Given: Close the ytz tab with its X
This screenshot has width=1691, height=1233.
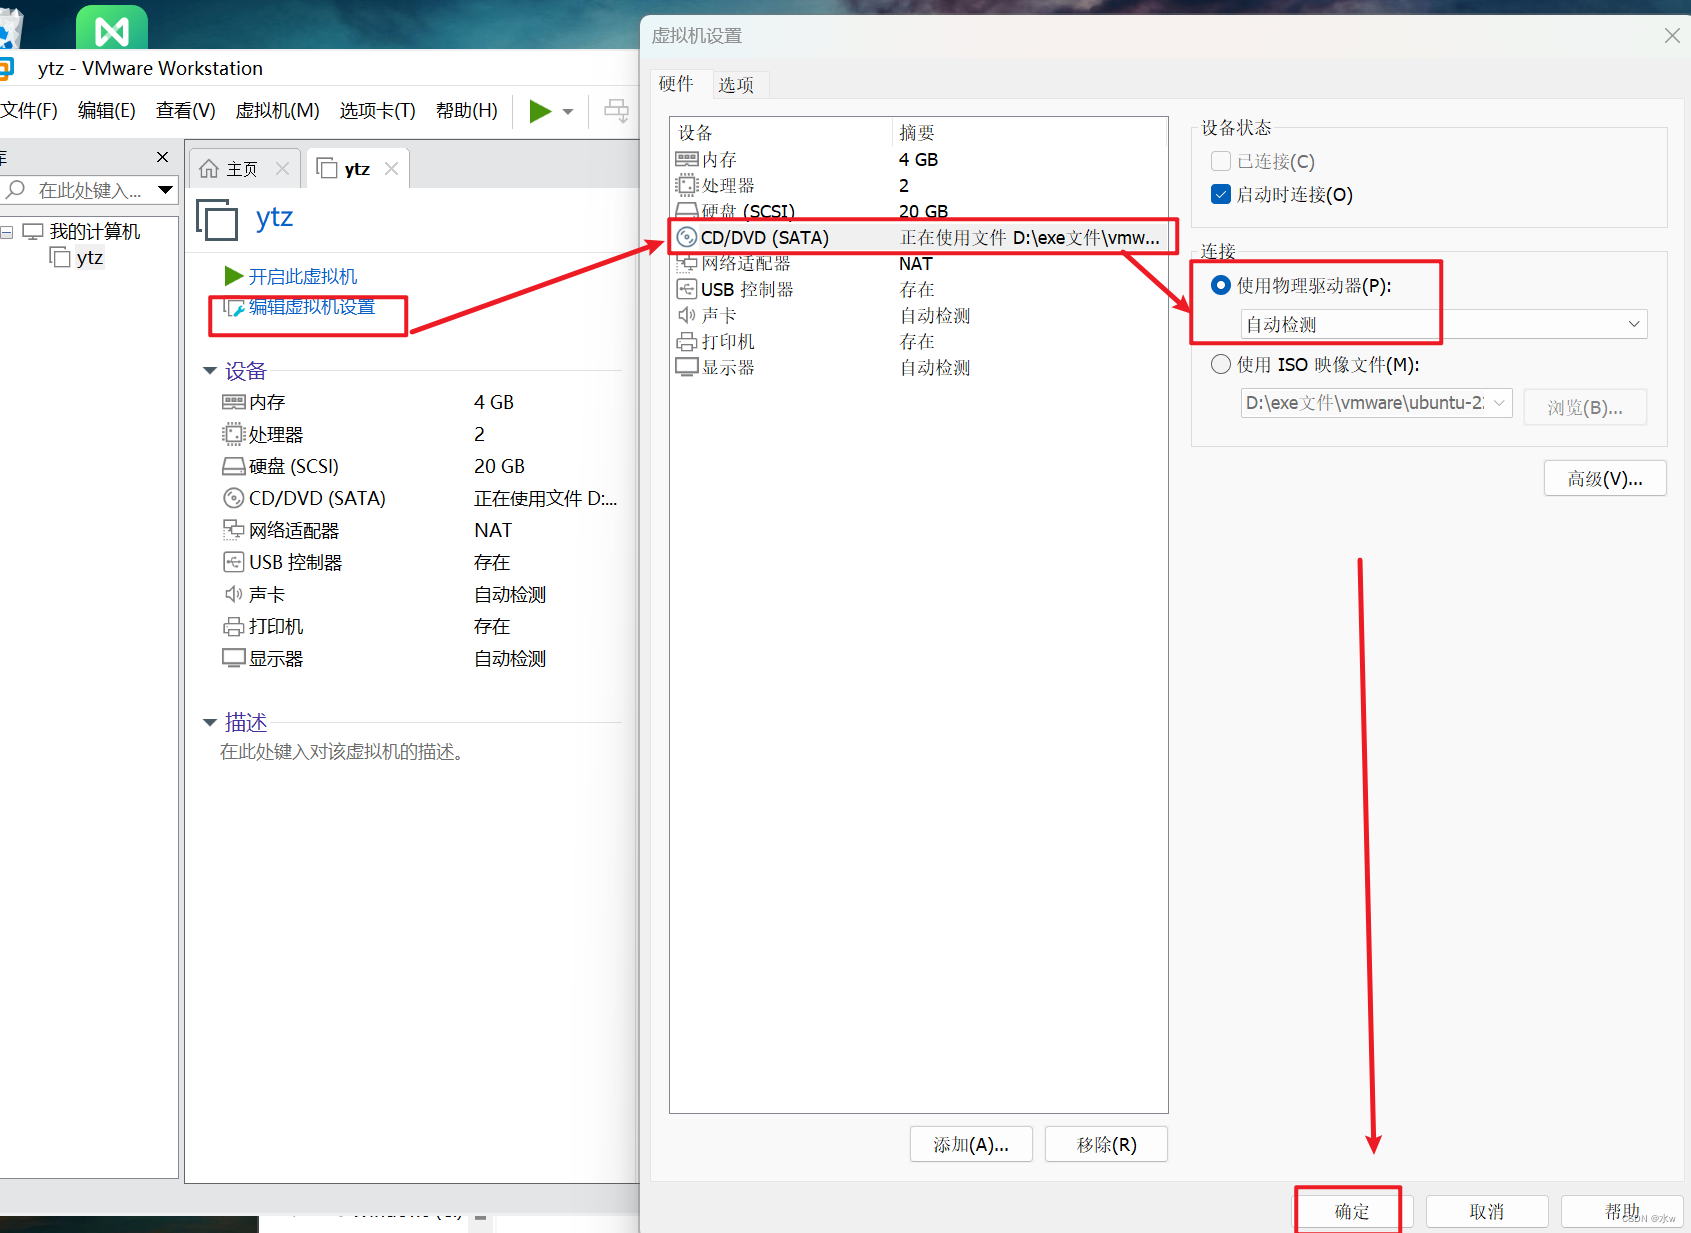Looking at the screenshot, I should click(391, 168).
